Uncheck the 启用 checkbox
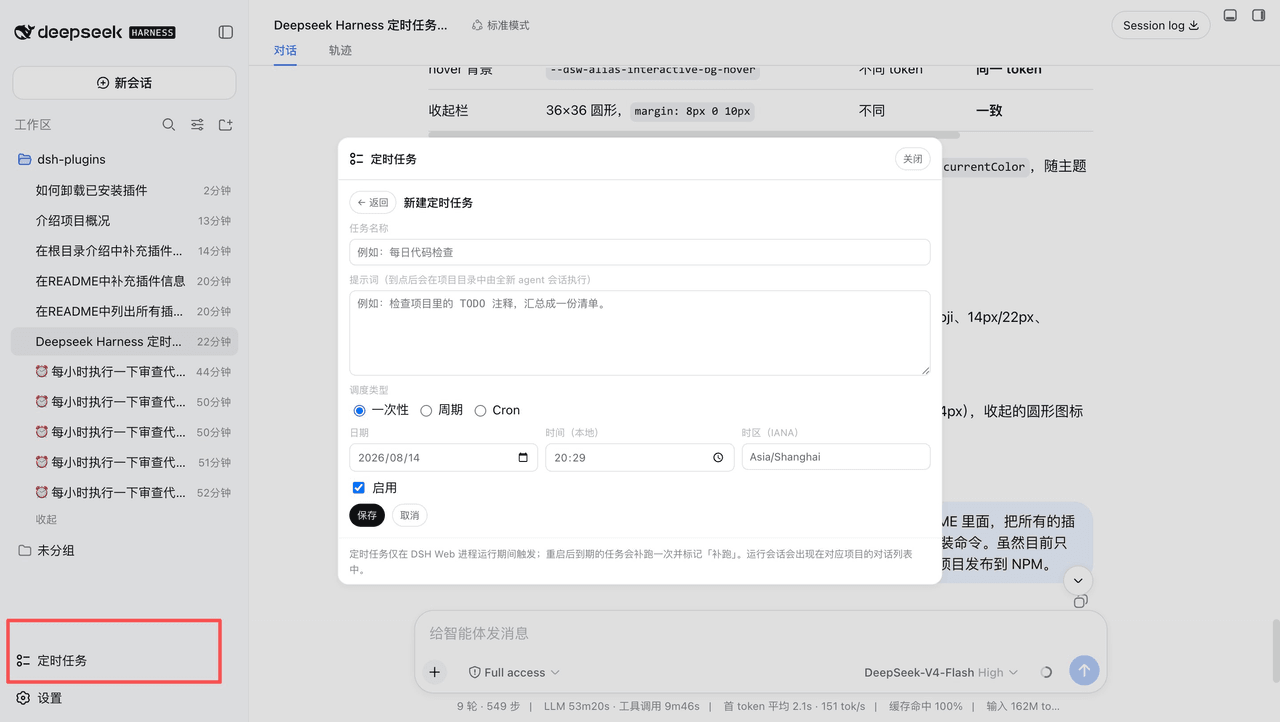1280x722 pixels. [x=359, y=488]
